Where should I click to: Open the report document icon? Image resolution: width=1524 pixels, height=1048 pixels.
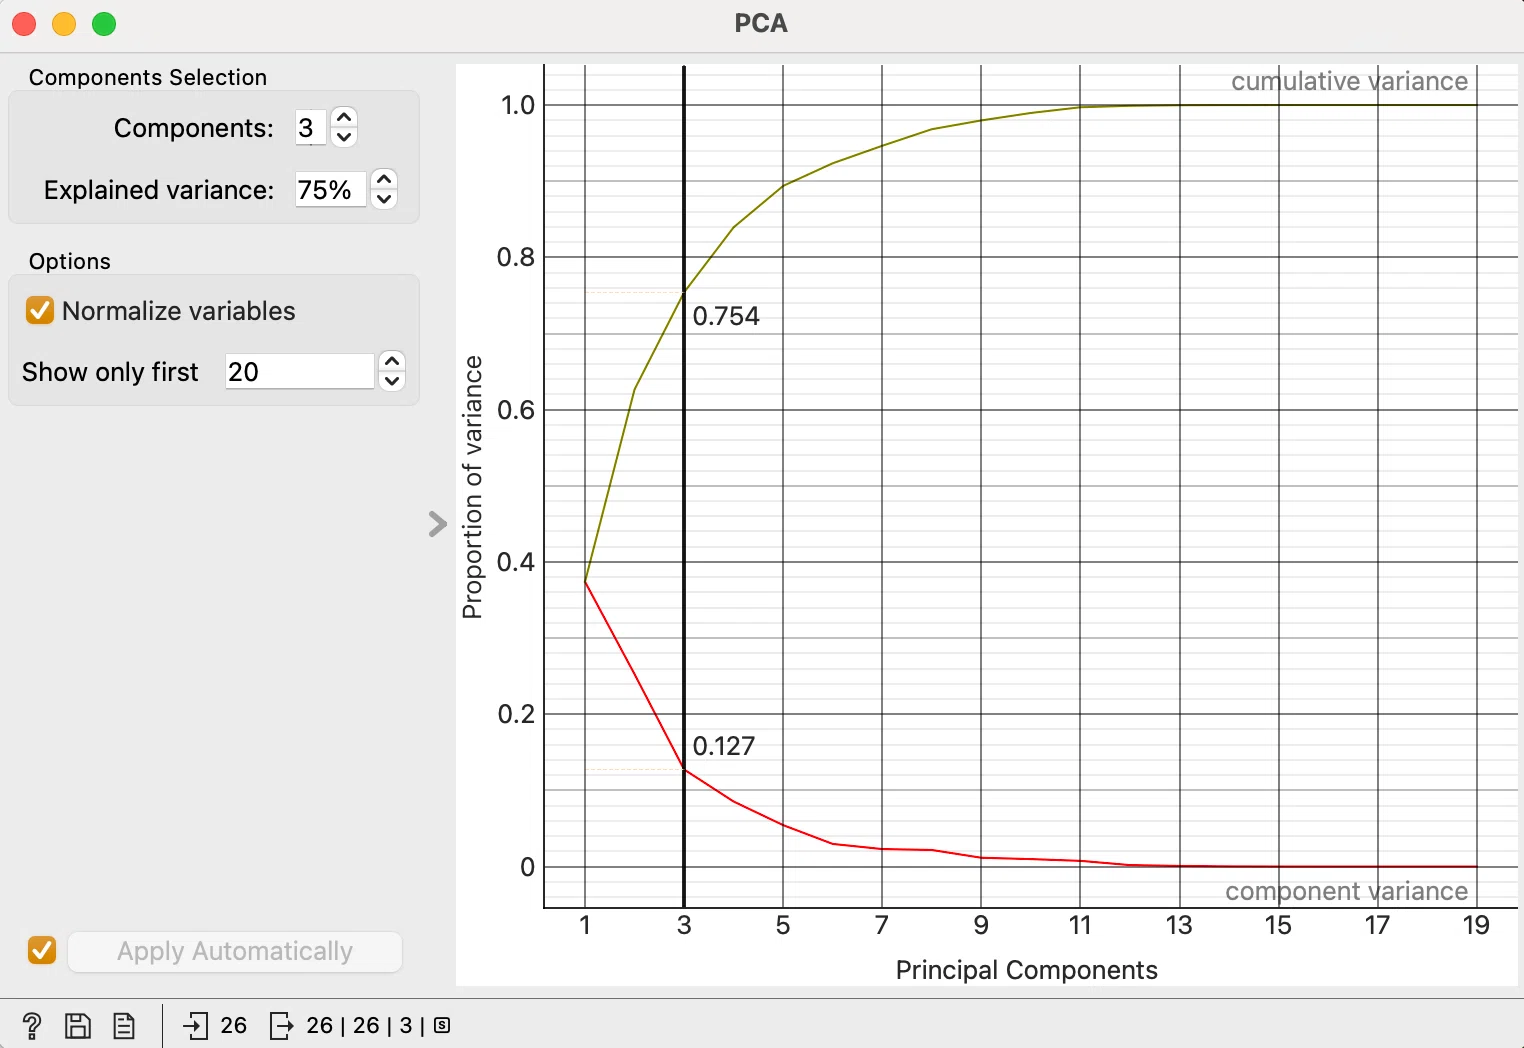tap(124, 1026)
